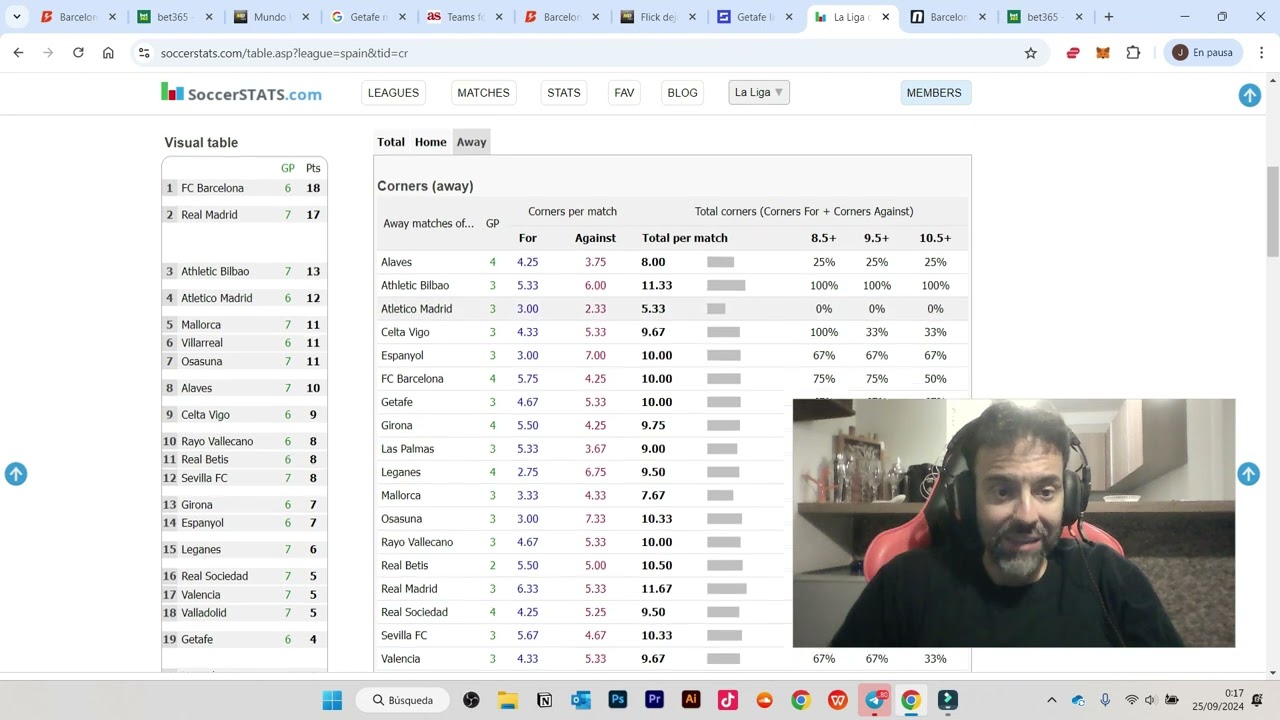Launch Photoshop from the taskbar
Screen dimensions: 1280x720
point(618,700)
